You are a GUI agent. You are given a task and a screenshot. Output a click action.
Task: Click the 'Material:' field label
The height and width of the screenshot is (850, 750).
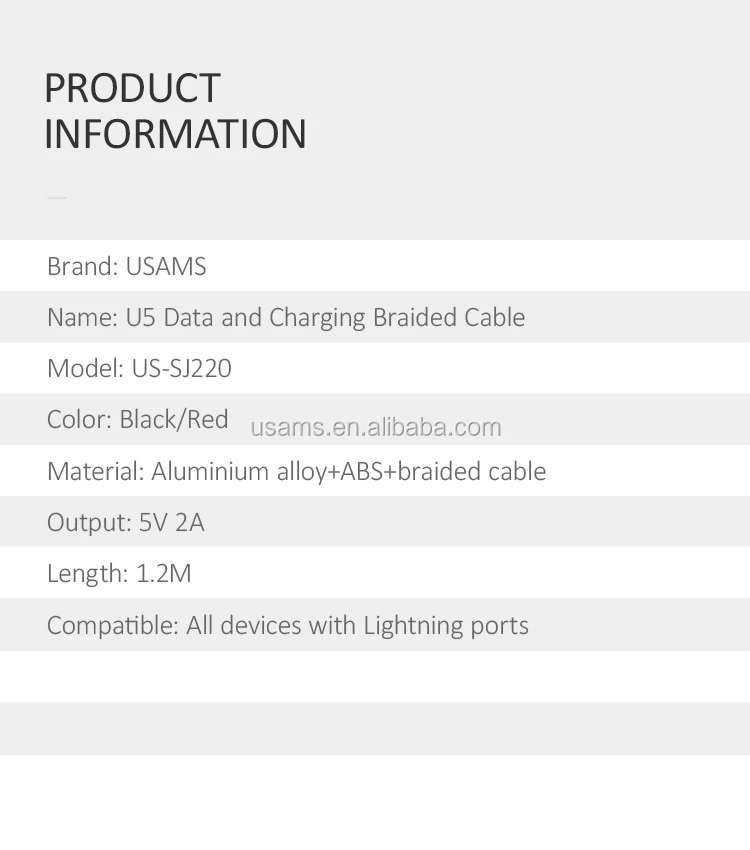click(x=95, y=471)
